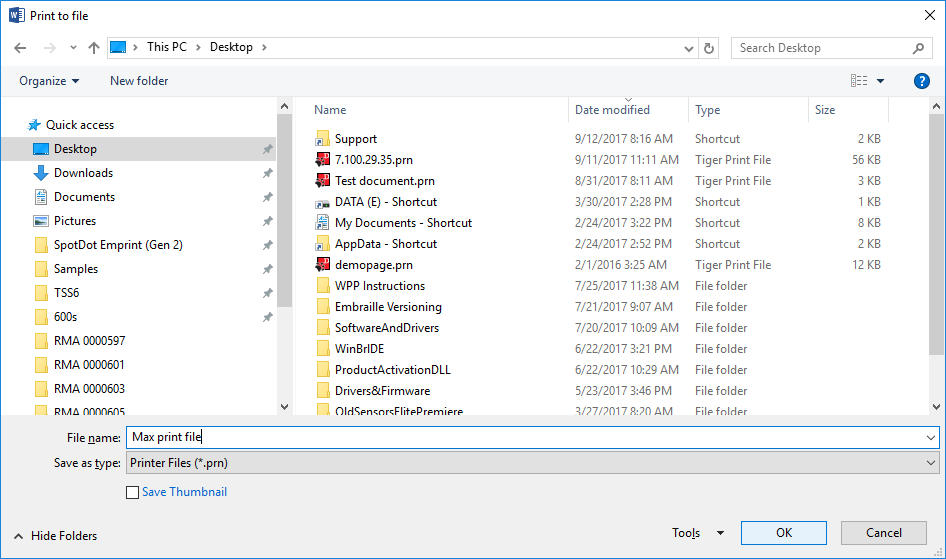Click the Help question mark icon
946x559 pixels.
[x=921, y=81]
